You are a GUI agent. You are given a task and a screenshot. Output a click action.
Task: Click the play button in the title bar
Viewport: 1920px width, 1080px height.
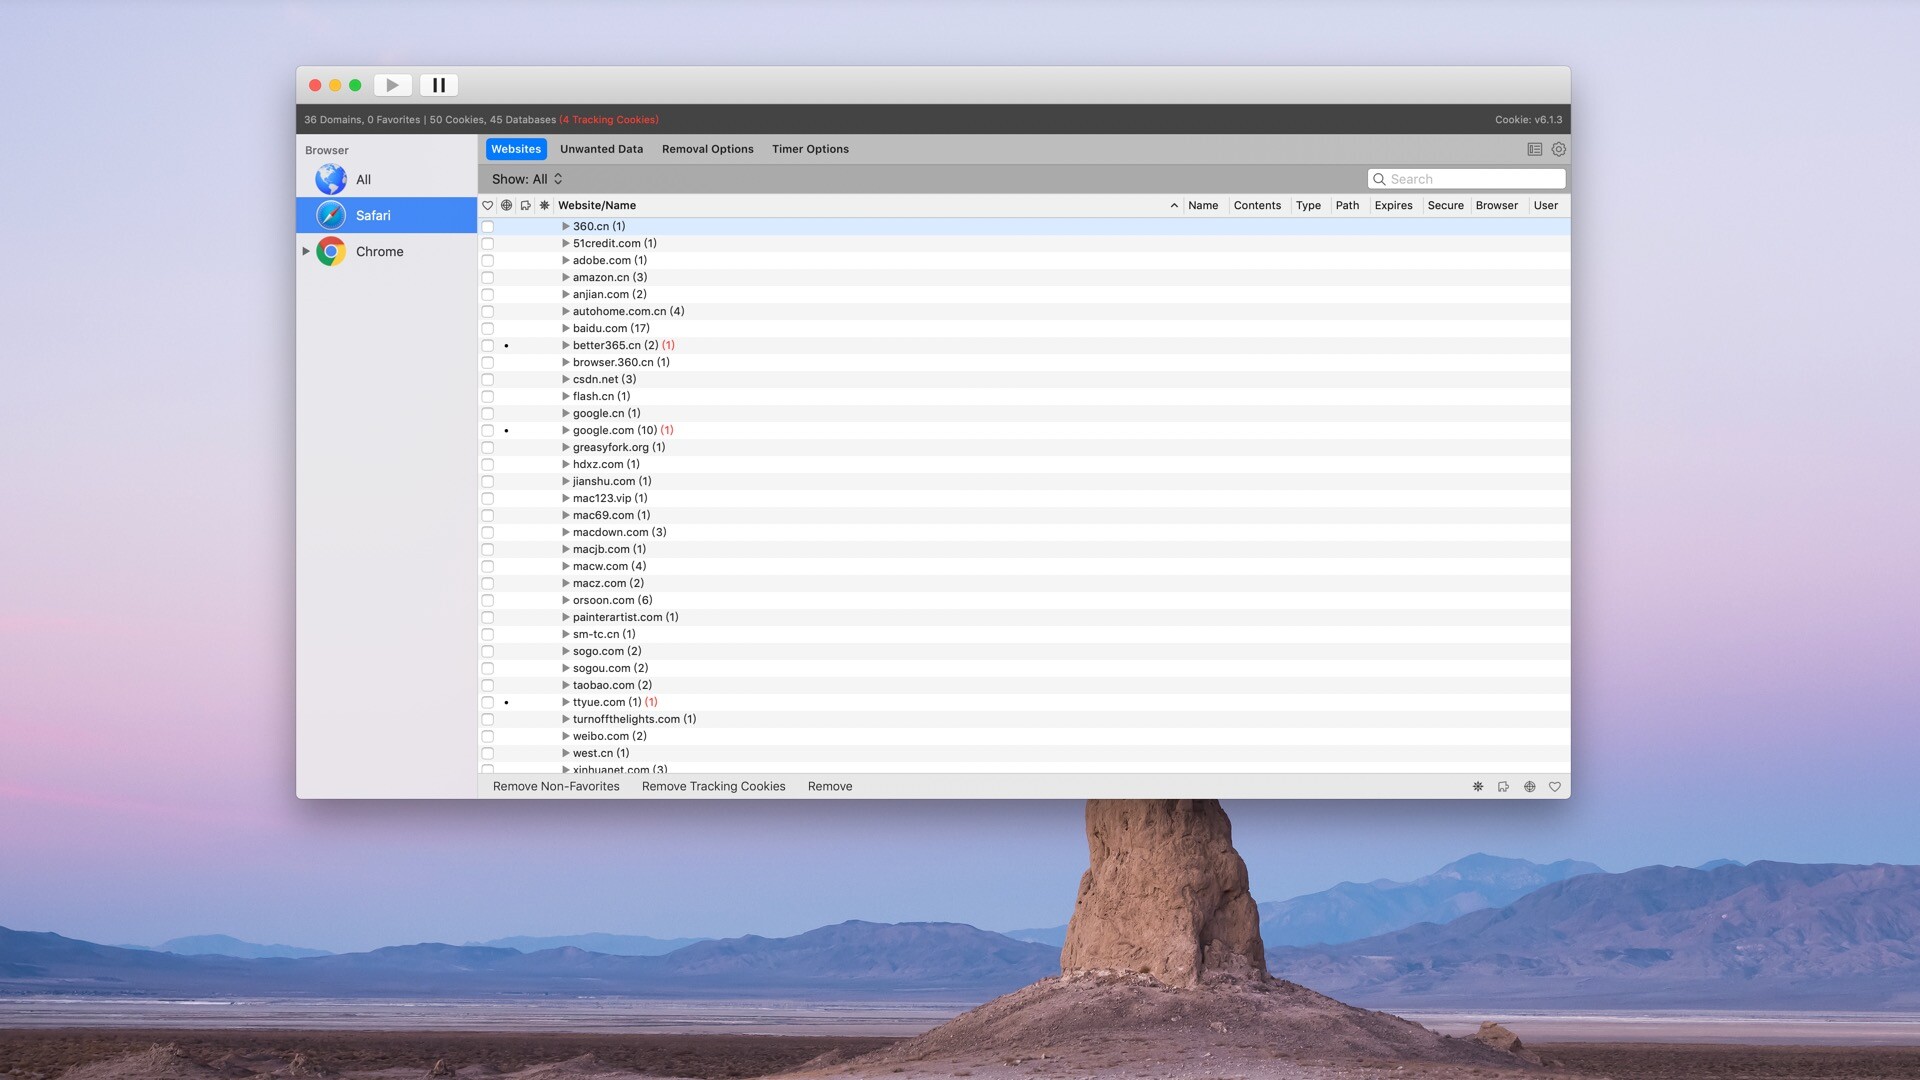393,85
